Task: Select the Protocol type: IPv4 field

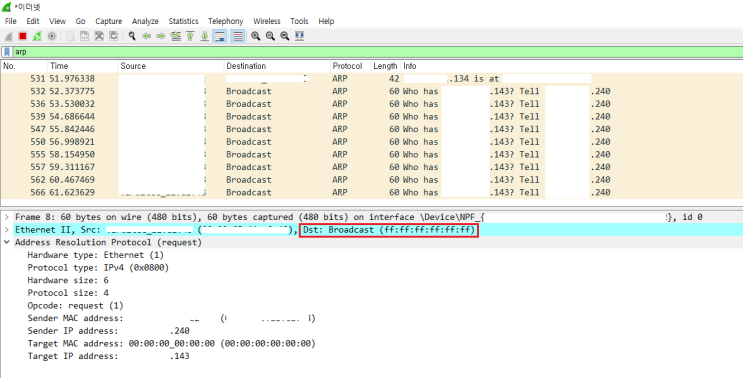Action: [x=98, y=268]
